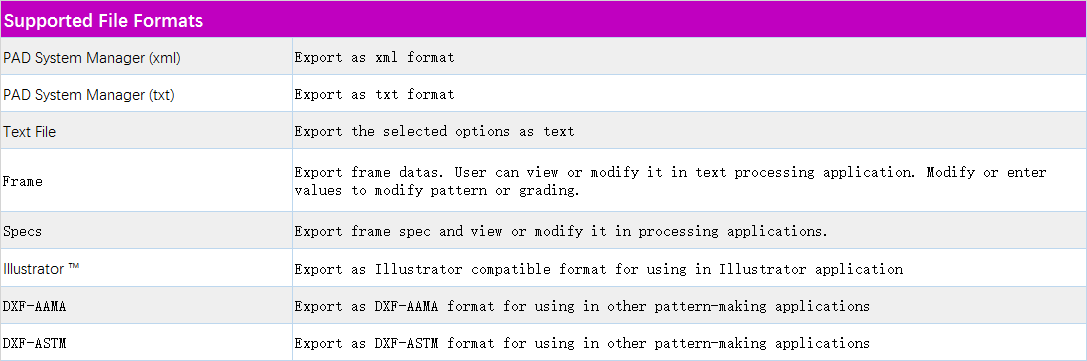Click the trademark symbol next to Illustrator

click(74, 267)
